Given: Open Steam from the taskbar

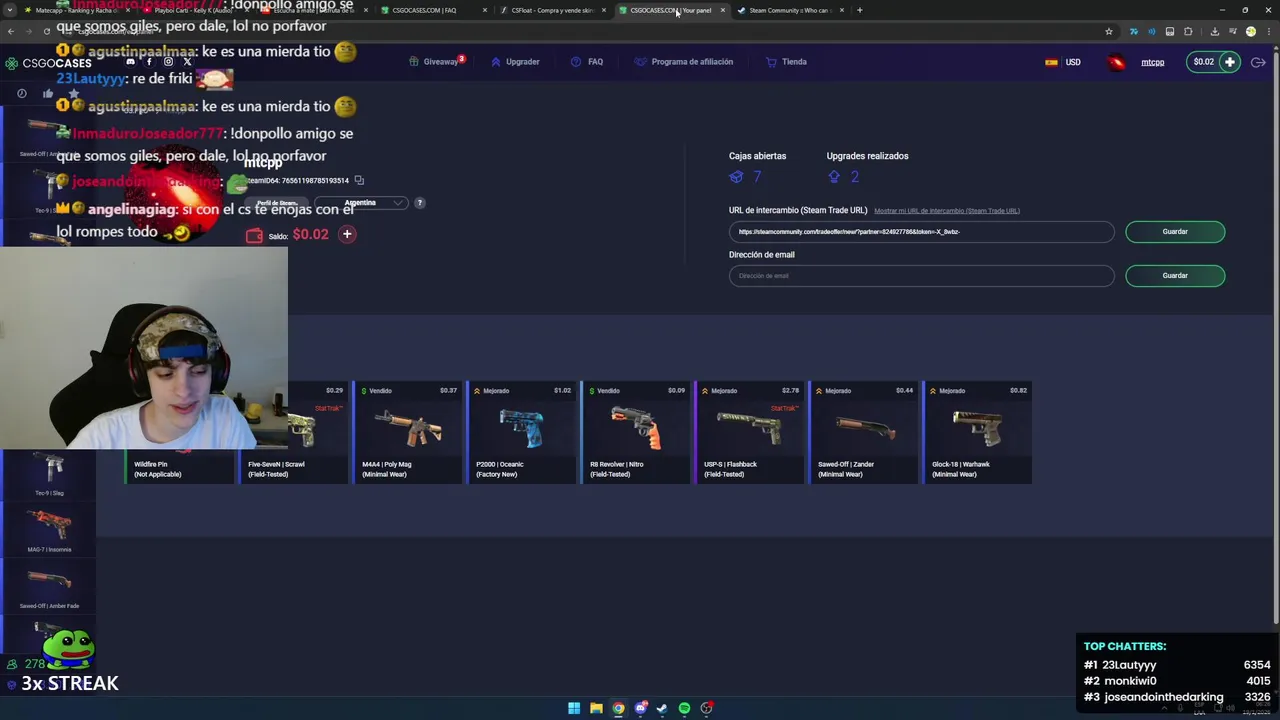Looking at the screenshot, I should pos(662,708).
